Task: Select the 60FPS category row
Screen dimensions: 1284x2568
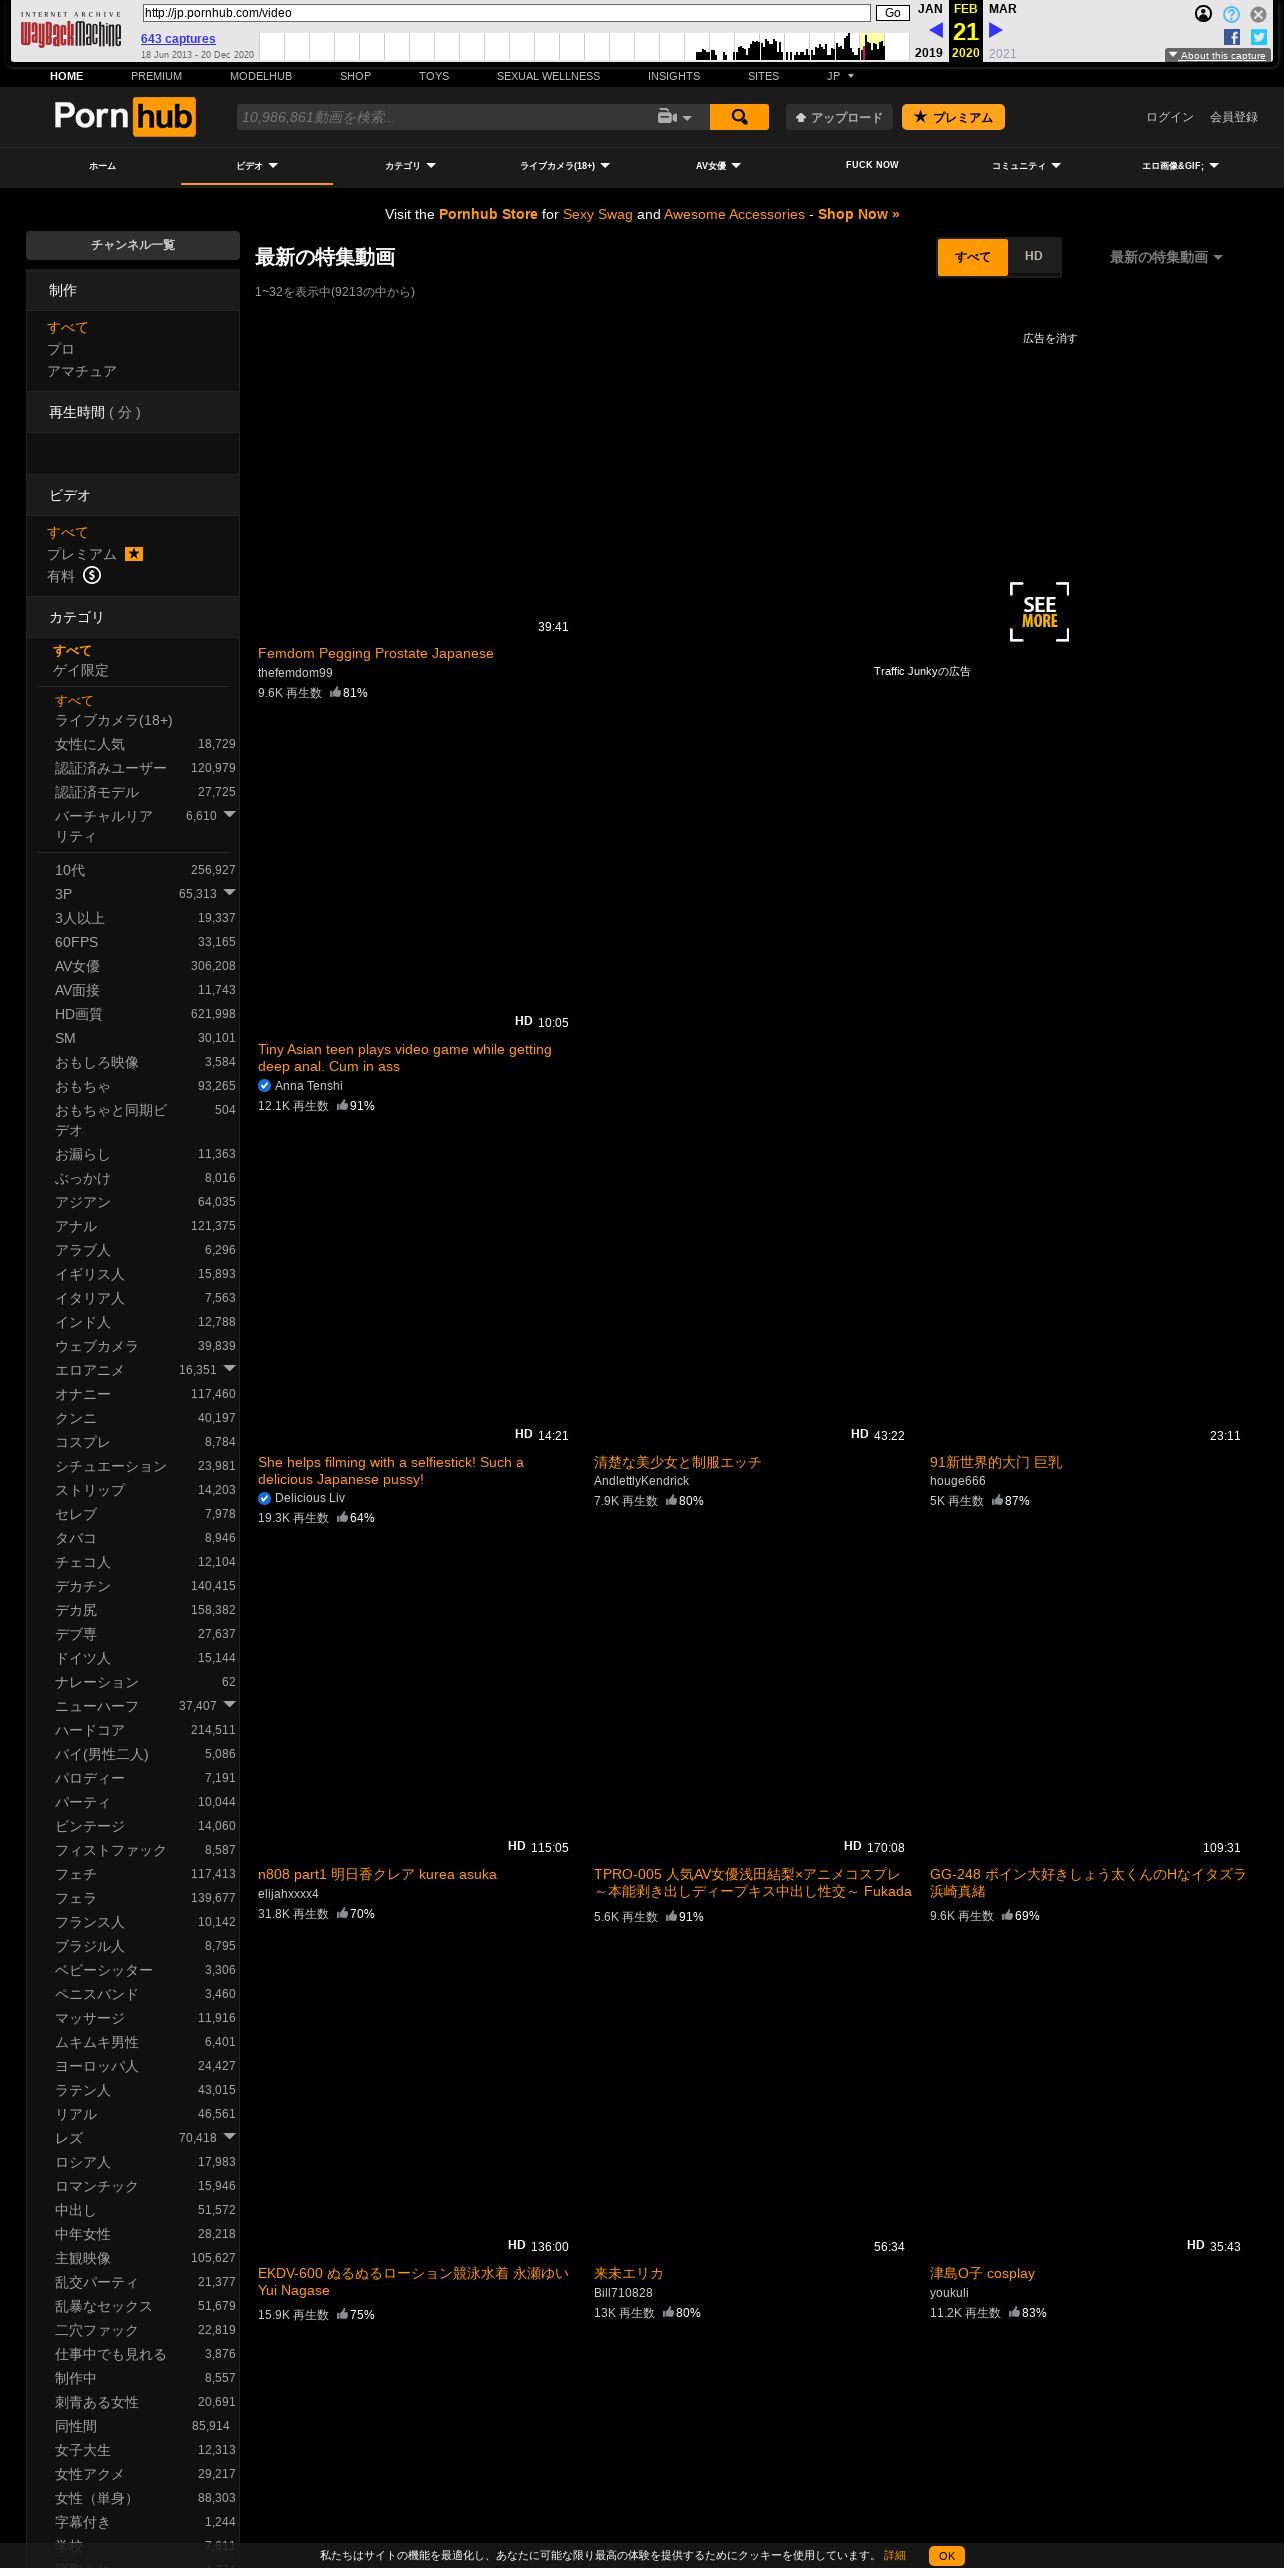Action: coord(145,942)
